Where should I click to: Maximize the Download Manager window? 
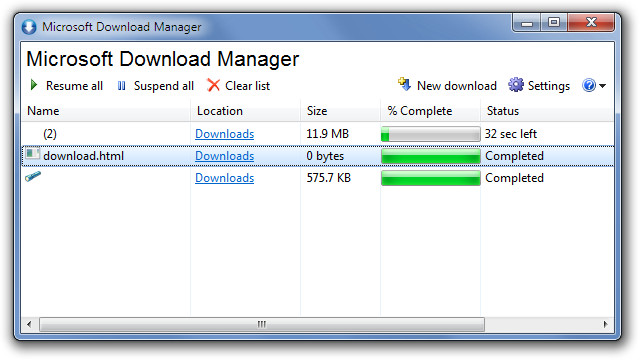(554, 23)
